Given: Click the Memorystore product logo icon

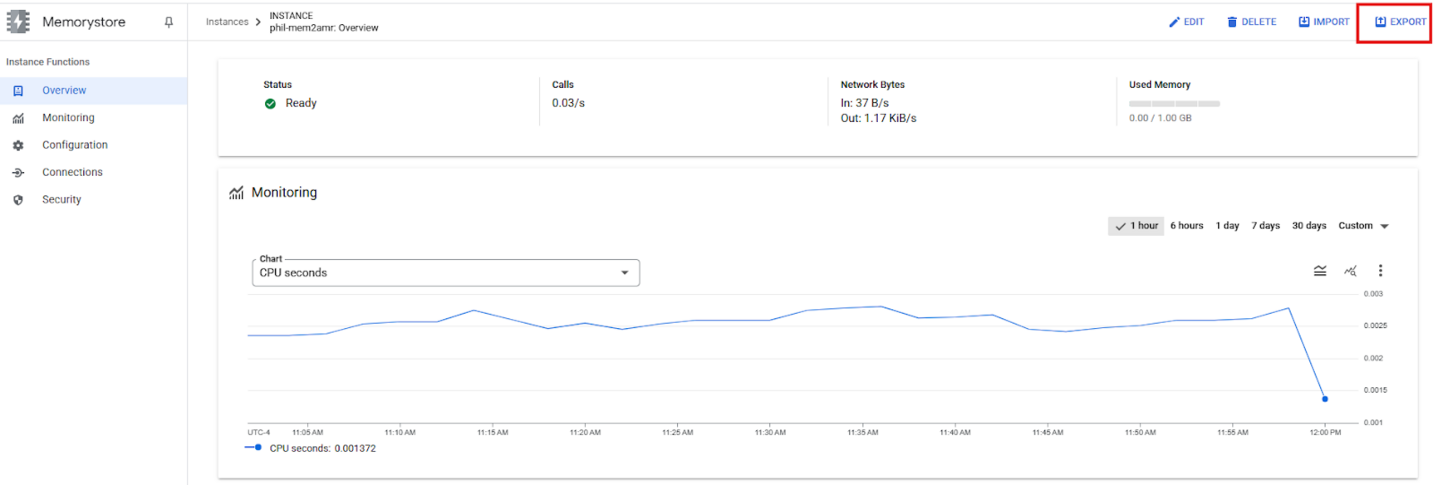Looking at the screenshot, I should point(18,22).
